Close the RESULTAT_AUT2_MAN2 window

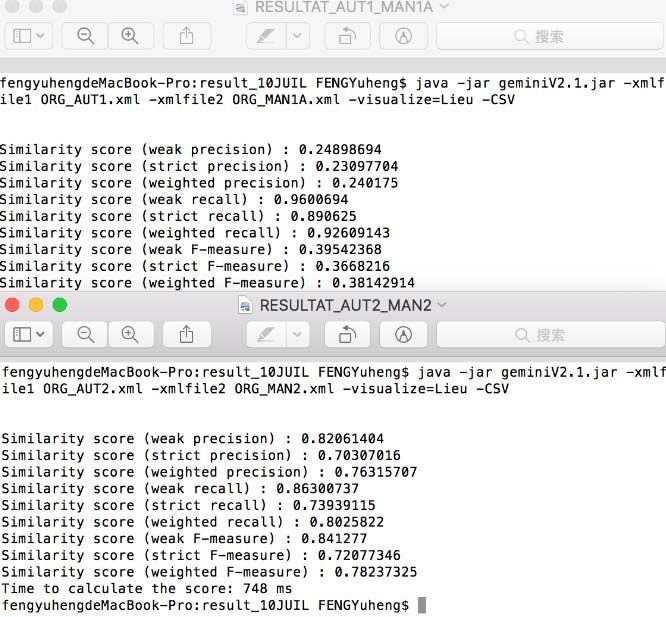click(x=12, y=305)
